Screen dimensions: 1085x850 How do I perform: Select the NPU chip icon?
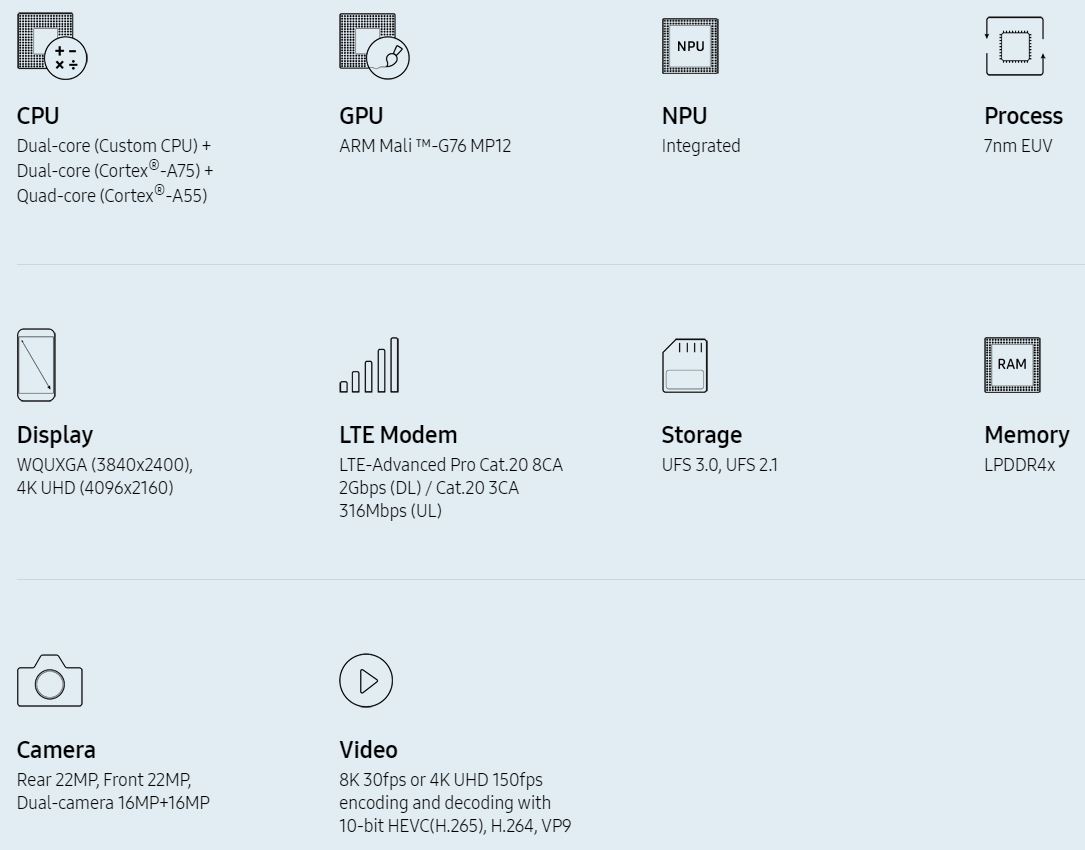(x=690, y=46)
